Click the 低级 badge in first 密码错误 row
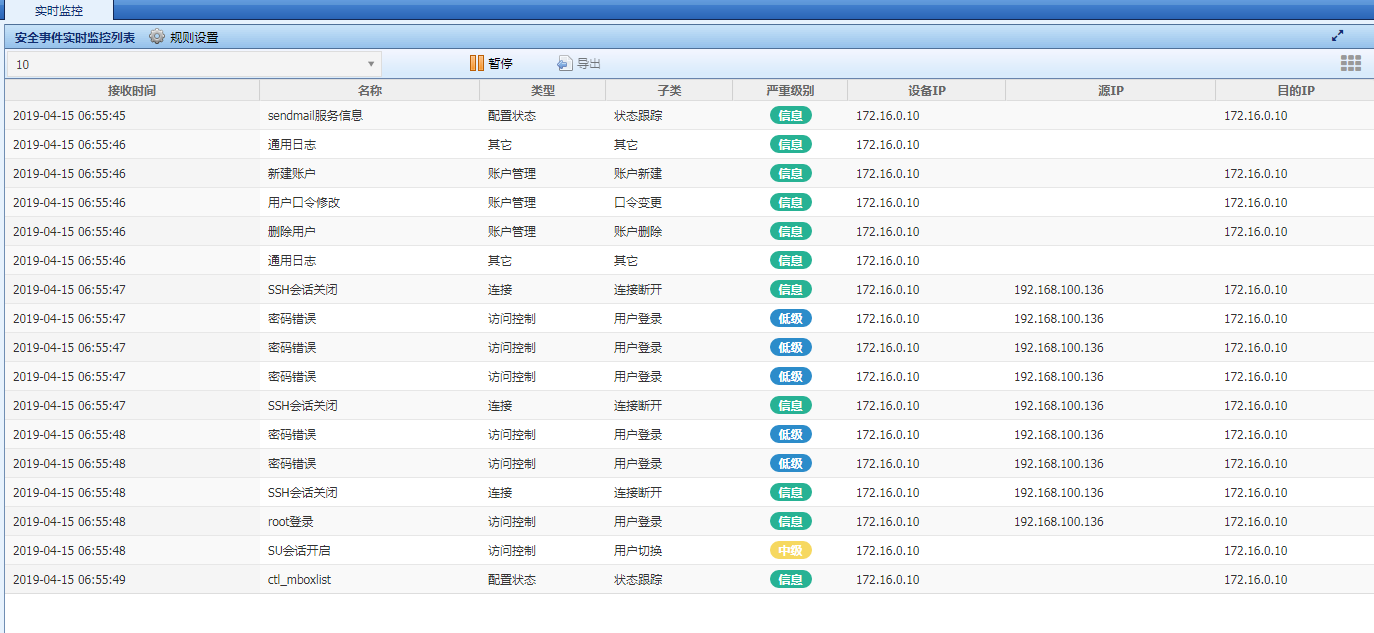1374x633 pixels. point(790,318)
